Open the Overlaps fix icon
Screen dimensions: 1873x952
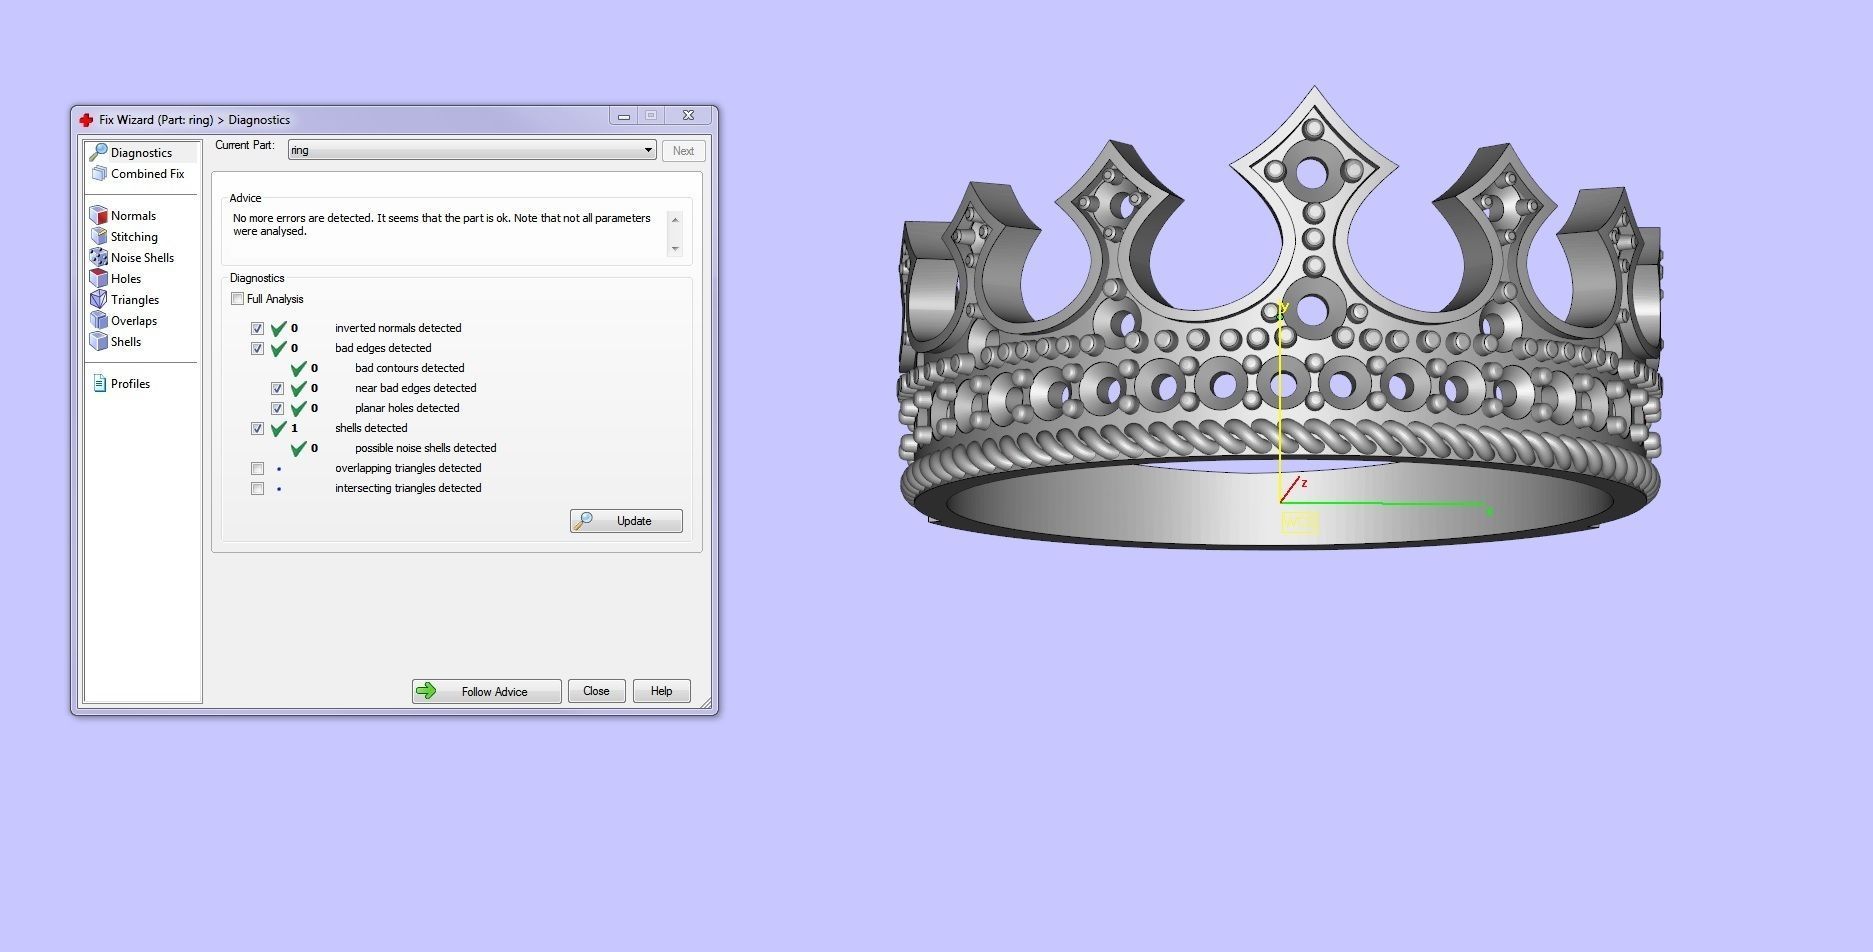(x=98, y=320)
